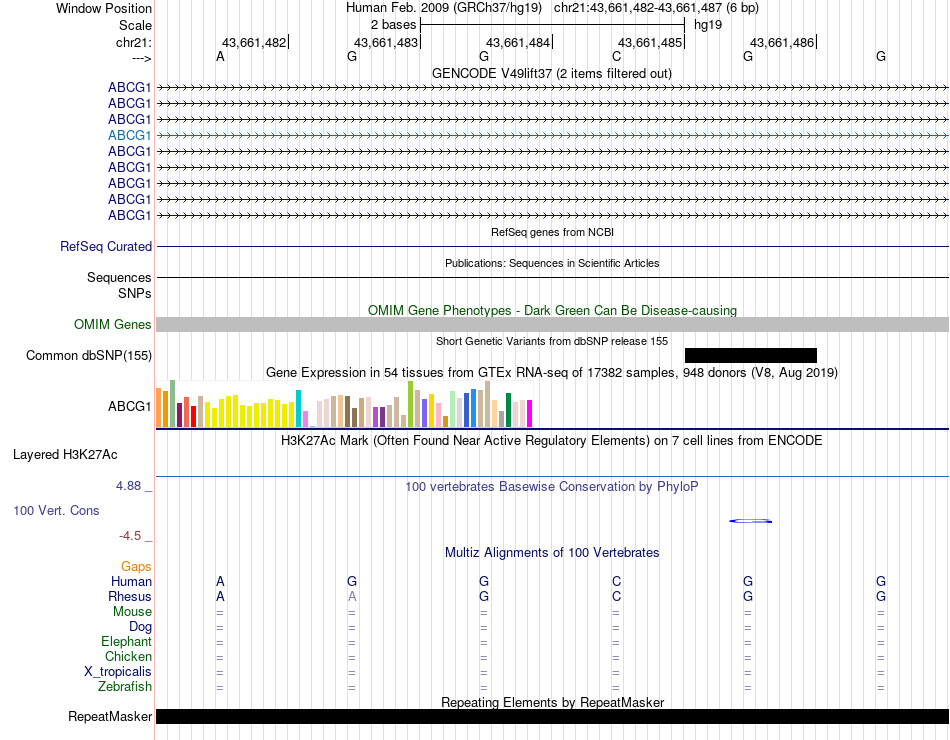Click the 4.88 PhyloP upper scale value
This screenshot has height=740, width=950.
(x=128, y=486)
